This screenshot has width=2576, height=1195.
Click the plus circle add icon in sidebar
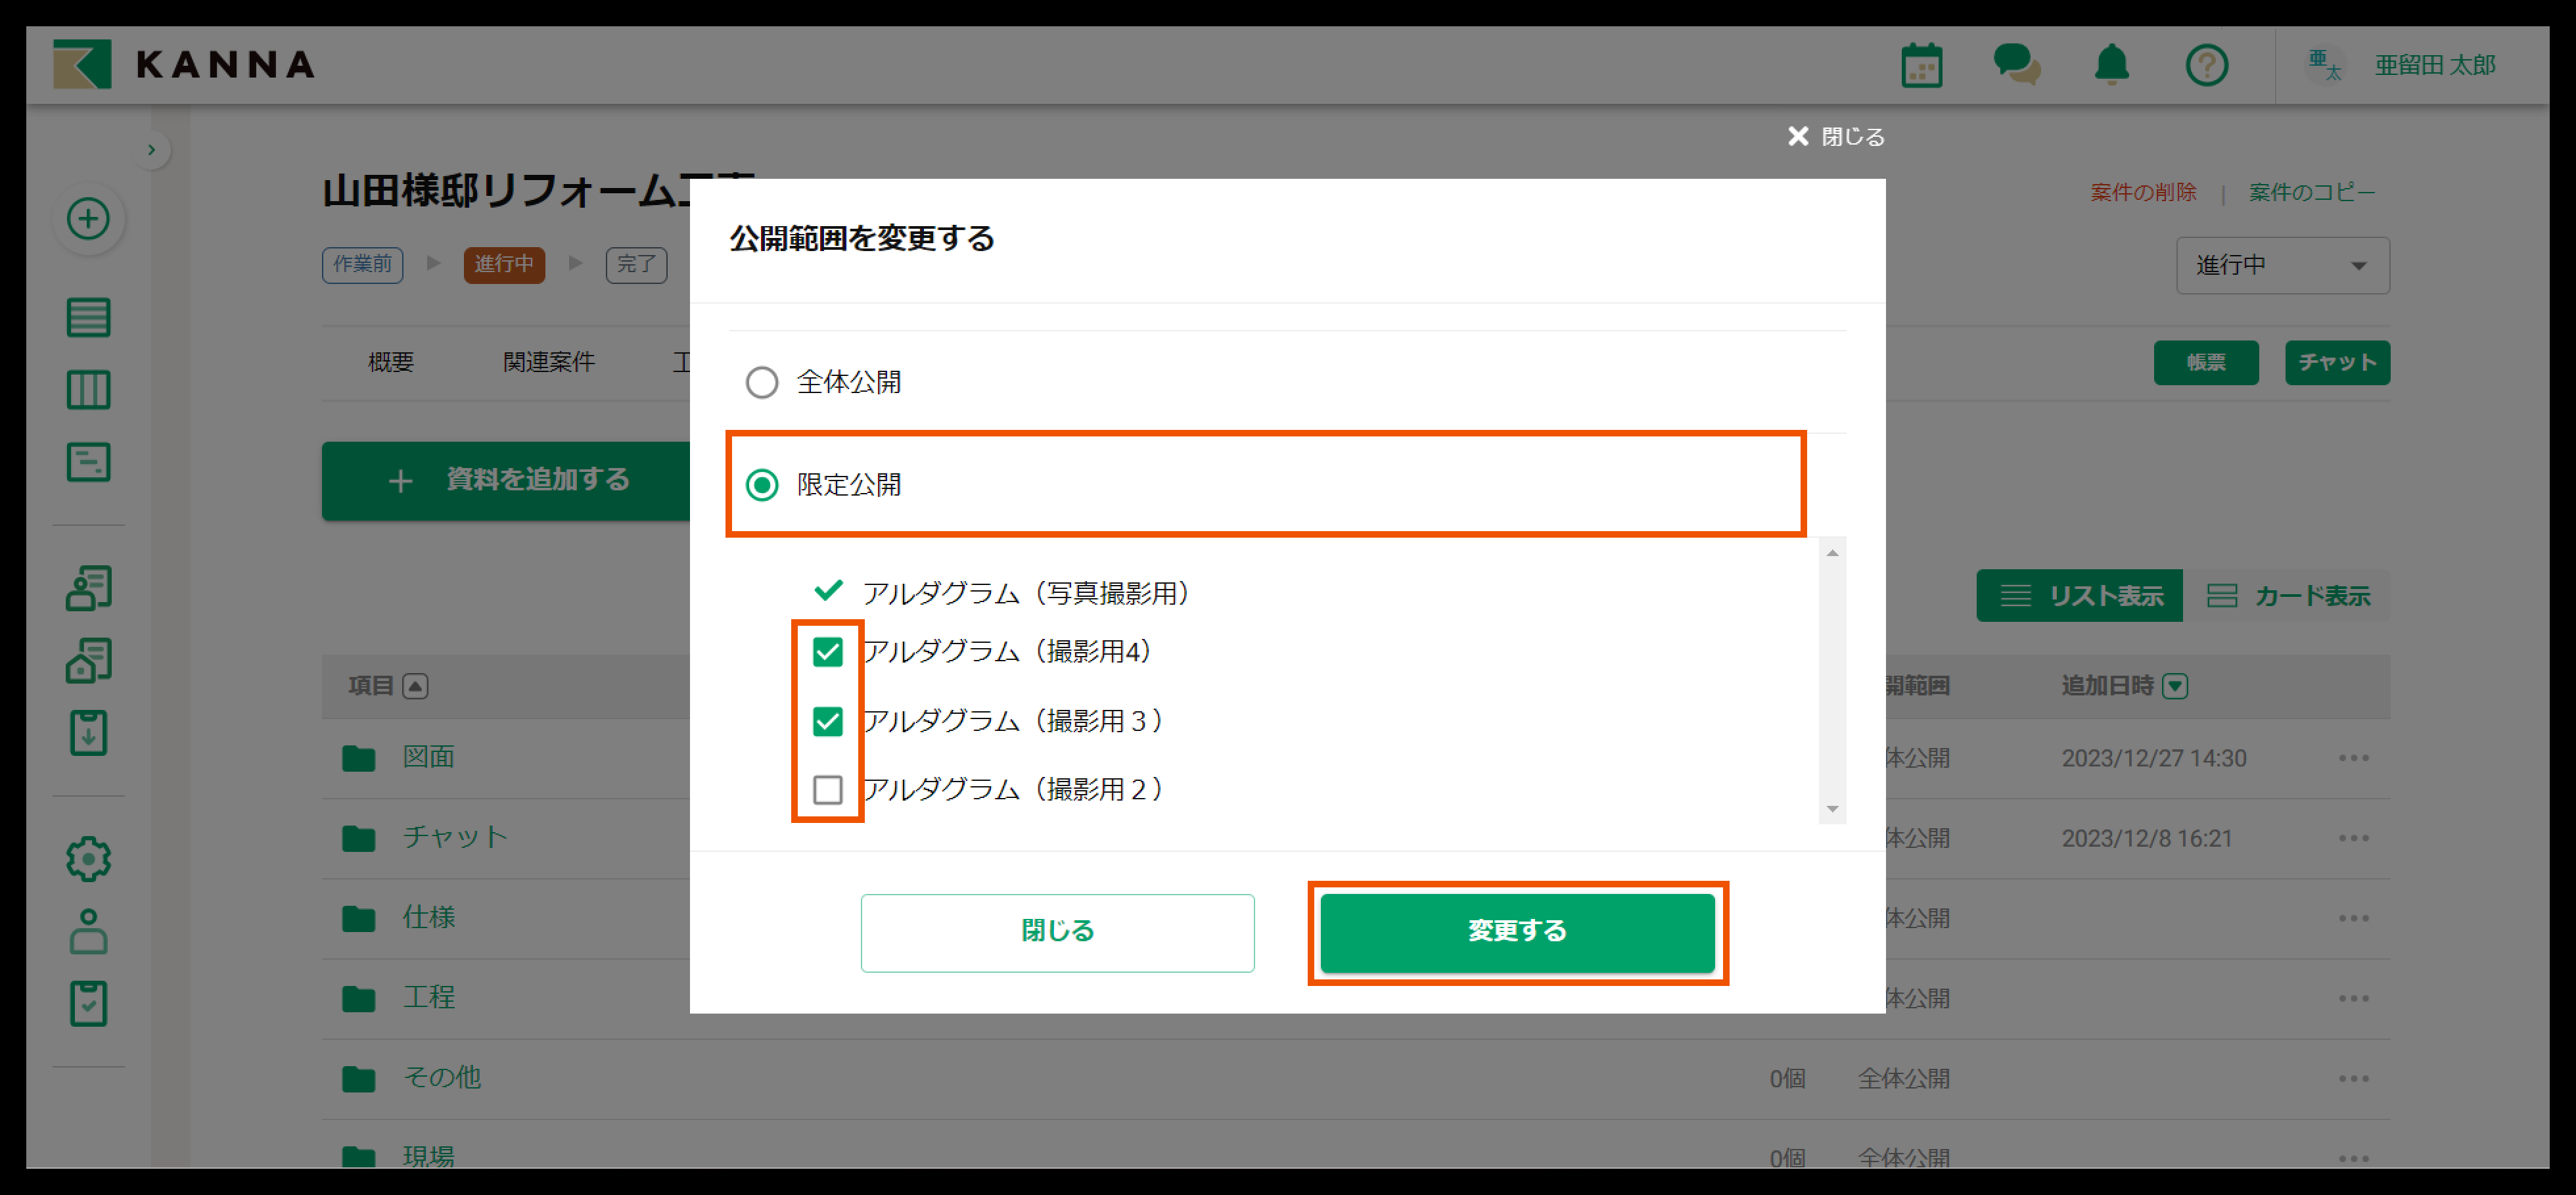click(x=88, y=219)
